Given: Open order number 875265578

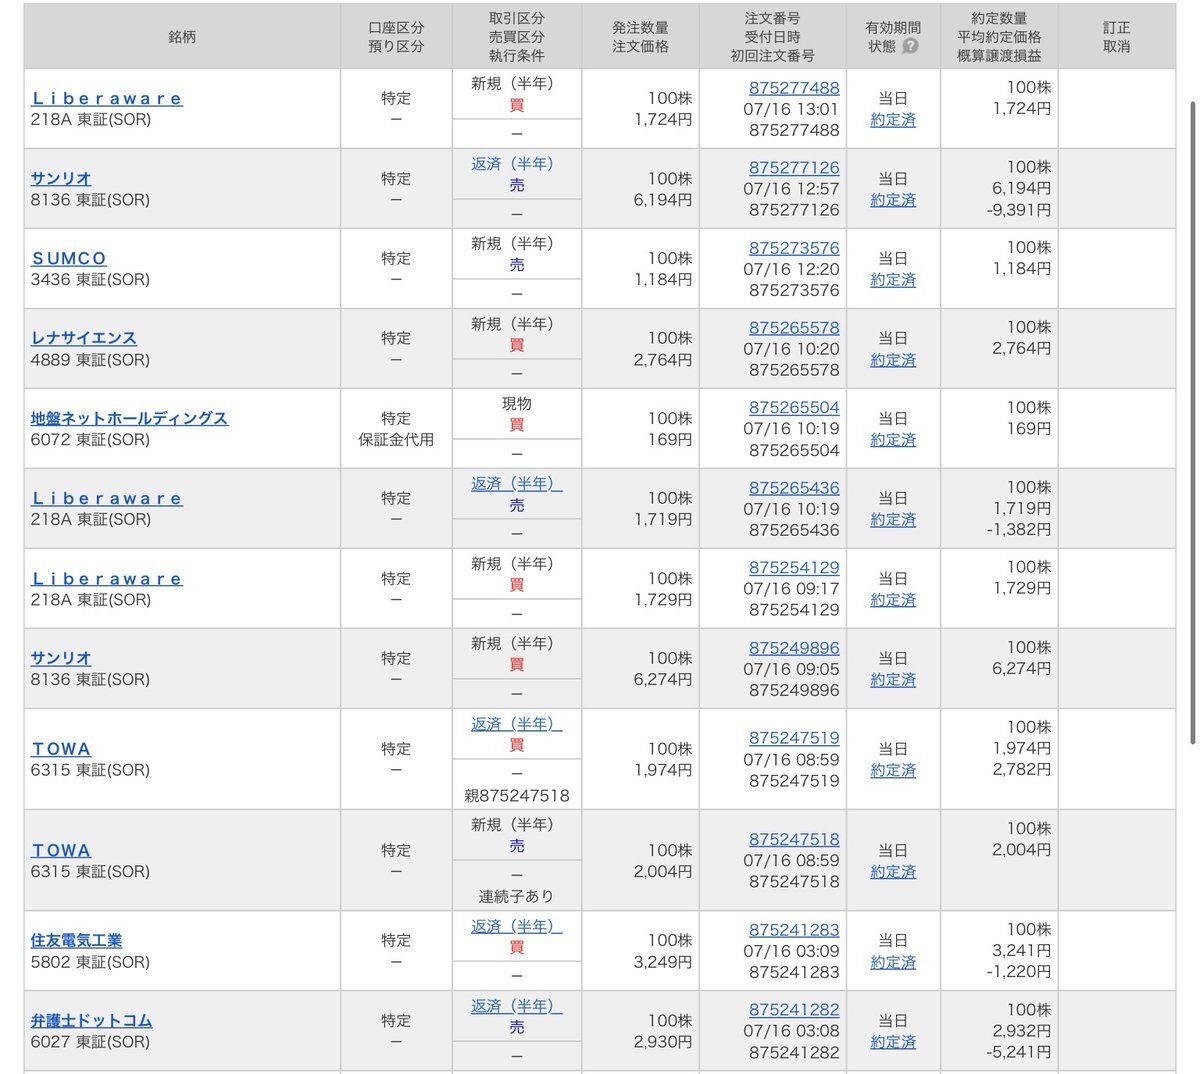Looking at the screenshot, I should coord(794,328).
